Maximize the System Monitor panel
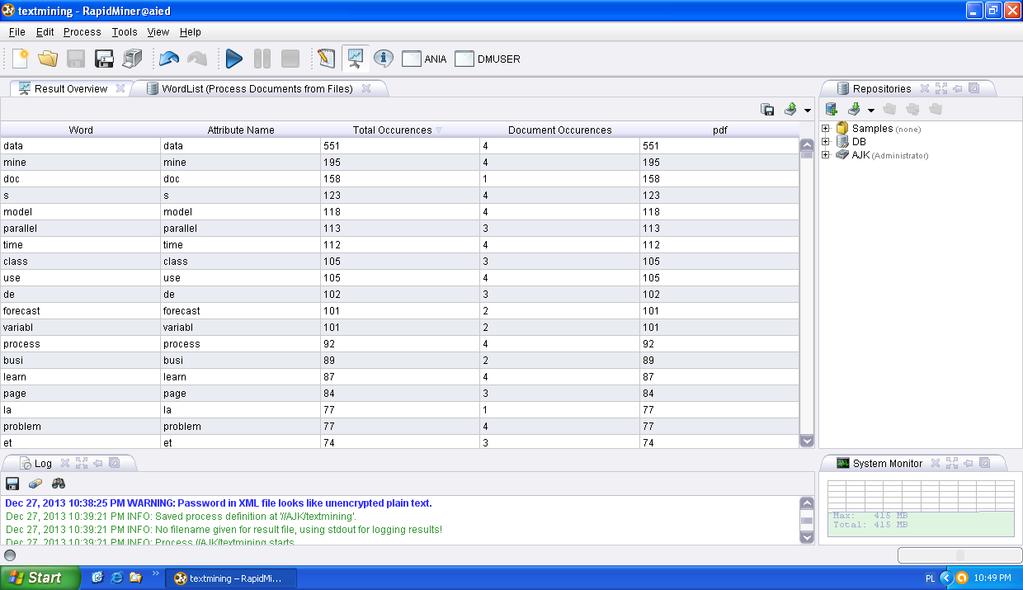This screenshot has width=1023, height=590. point(952,463)
